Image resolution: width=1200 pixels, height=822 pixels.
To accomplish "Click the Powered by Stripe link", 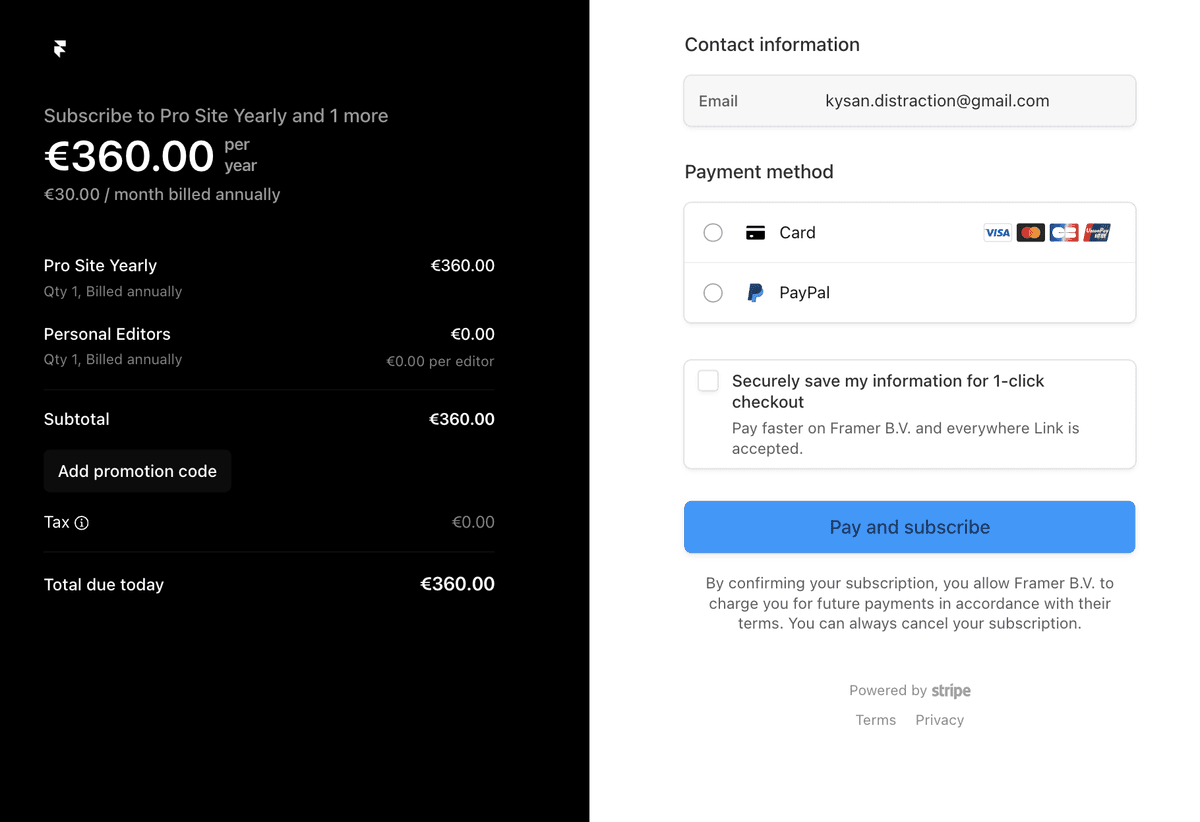I will (909, 691).
